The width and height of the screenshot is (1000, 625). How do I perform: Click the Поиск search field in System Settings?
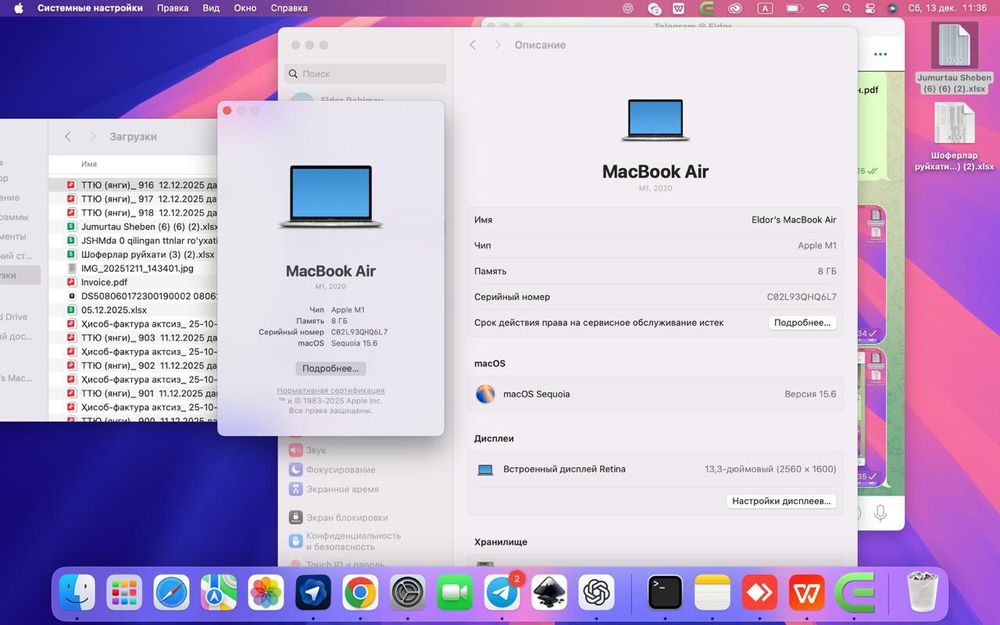pyautogui.click(x=365, y=73)
